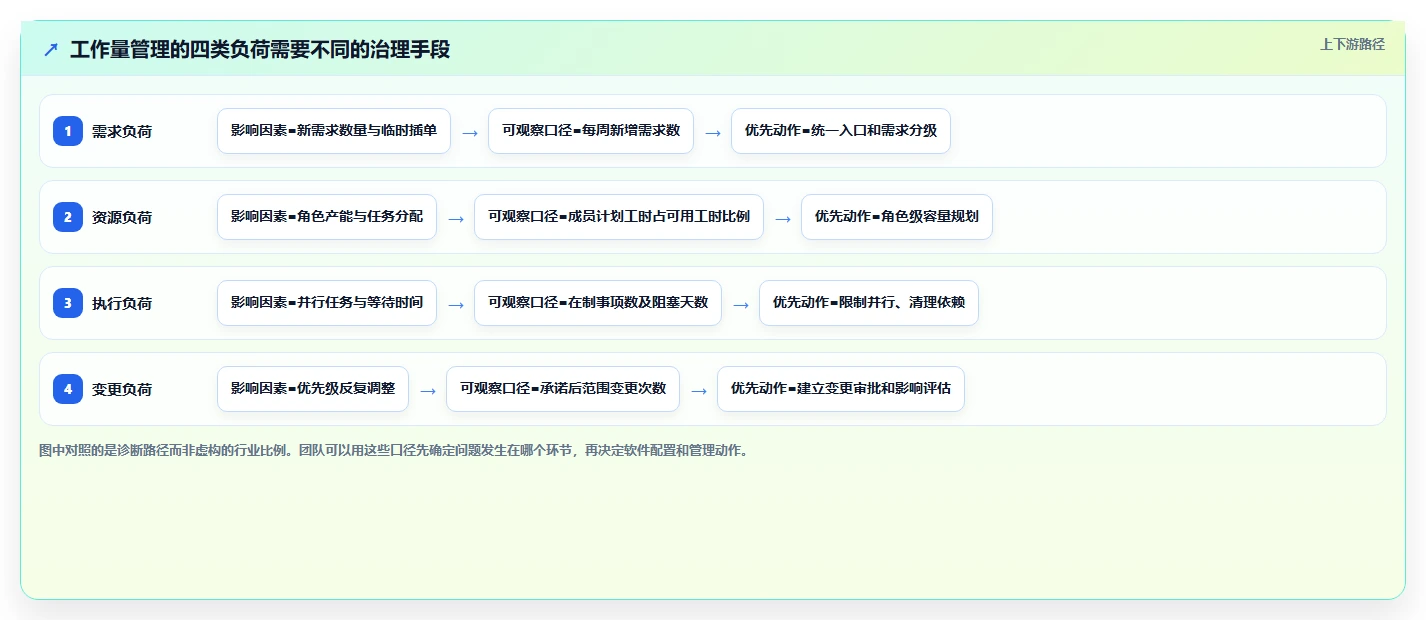Click the 可观察口径=在制事项数及阻塞天数 chip
Image resolution: width=1426 pixels, height=620 pixels.
[598, 303]
